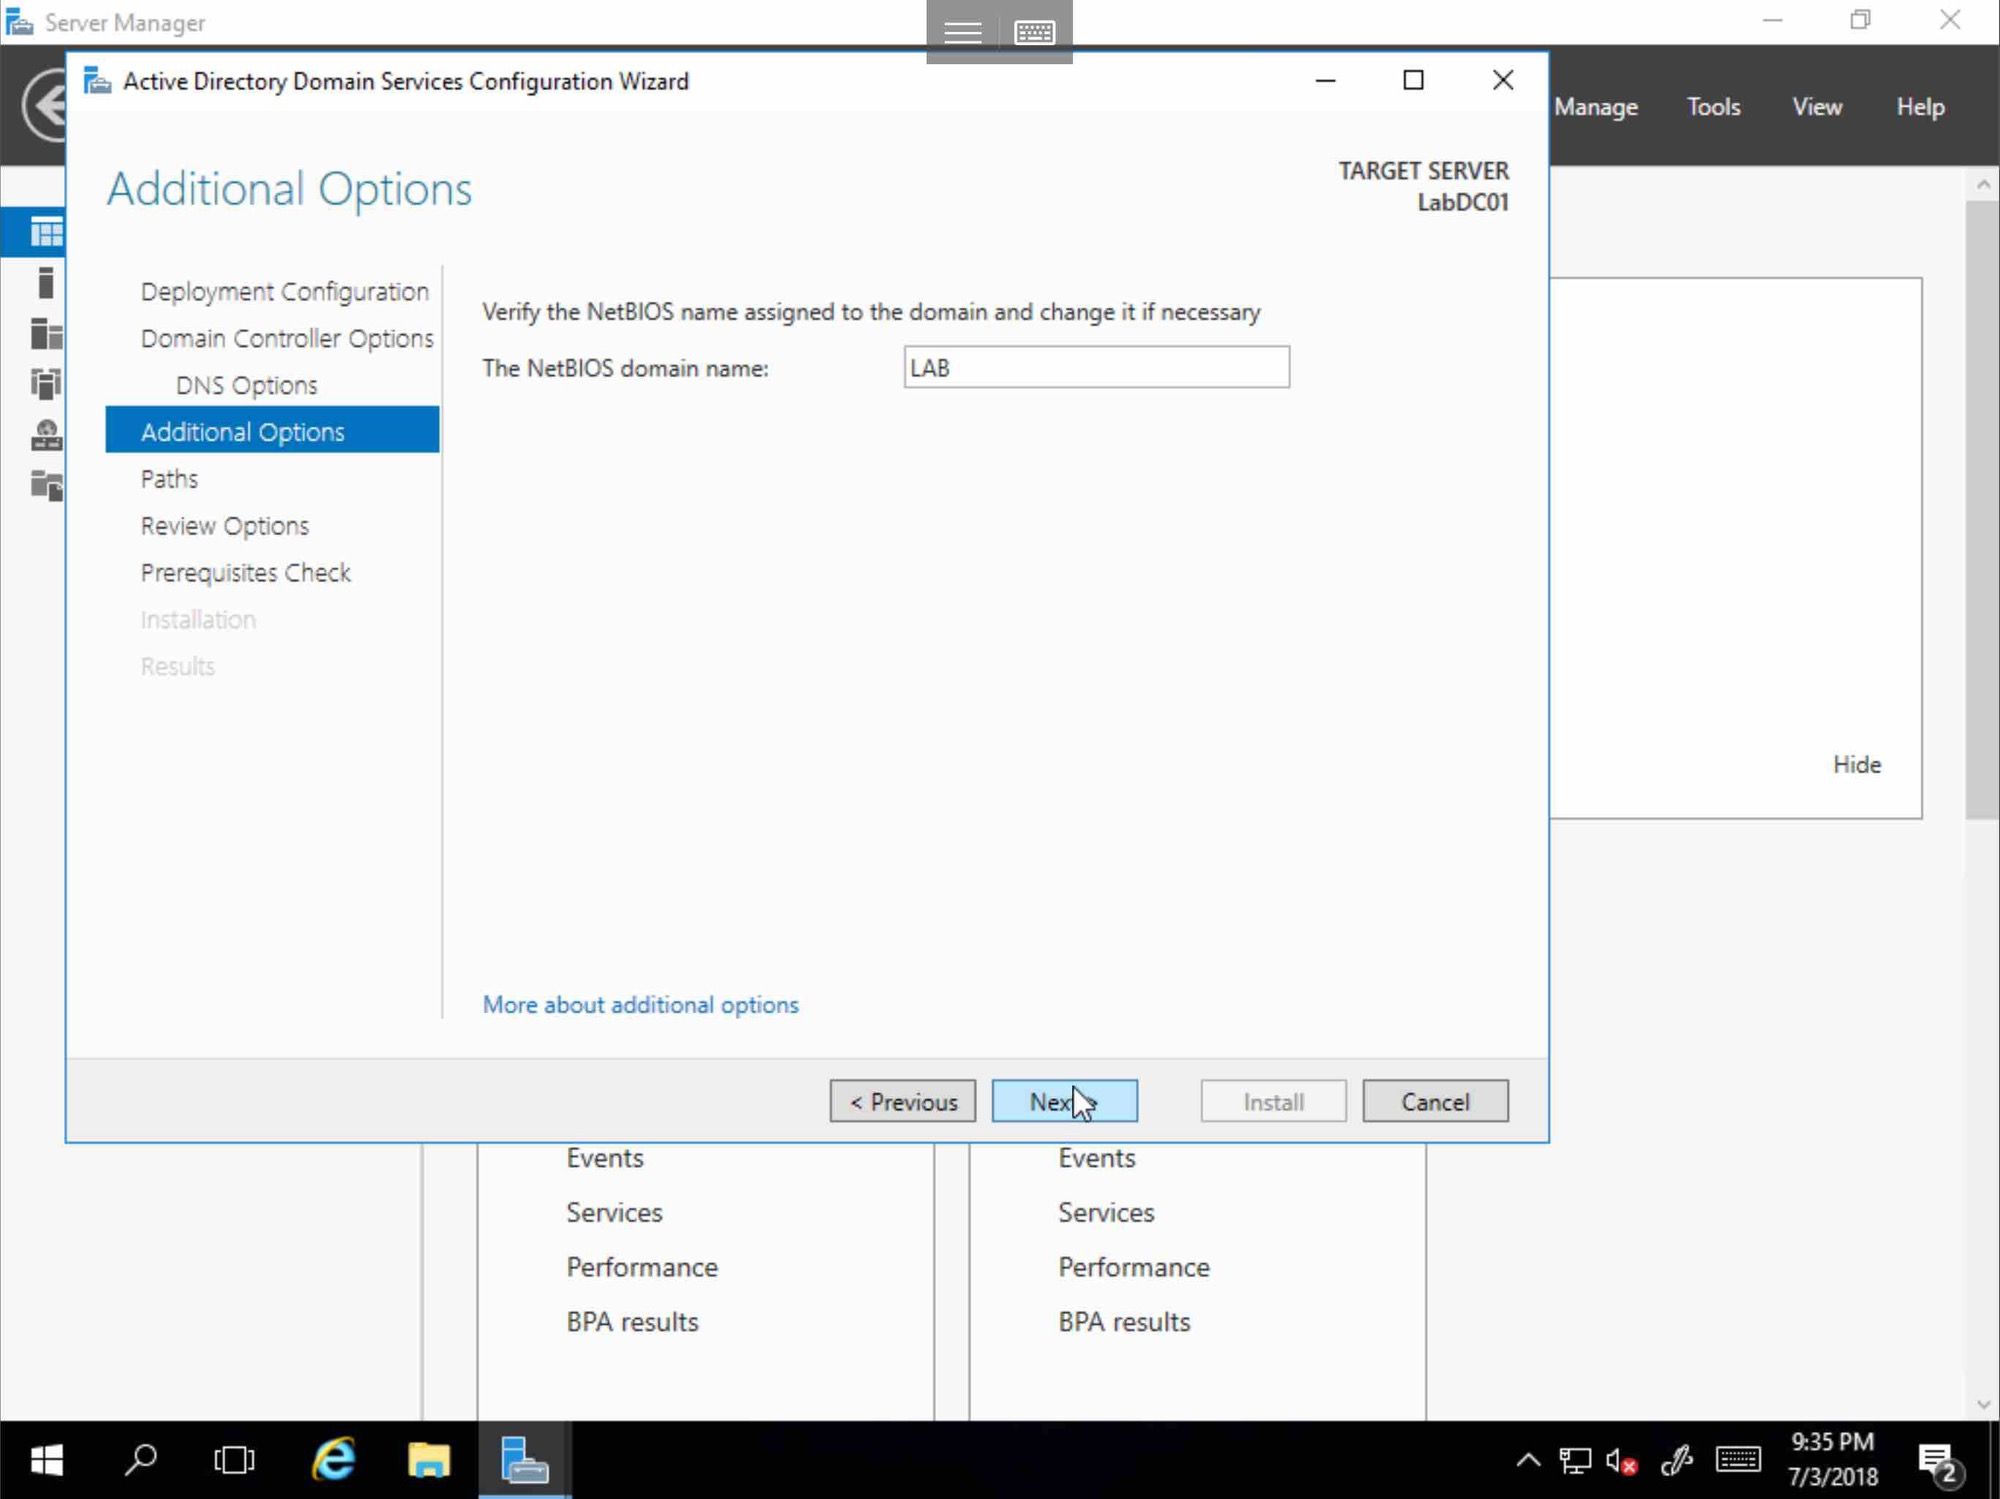The height and width of the screenshot is (1499, 2000).
Task: Go to DNS Options step
Action: tap(246, 386)
